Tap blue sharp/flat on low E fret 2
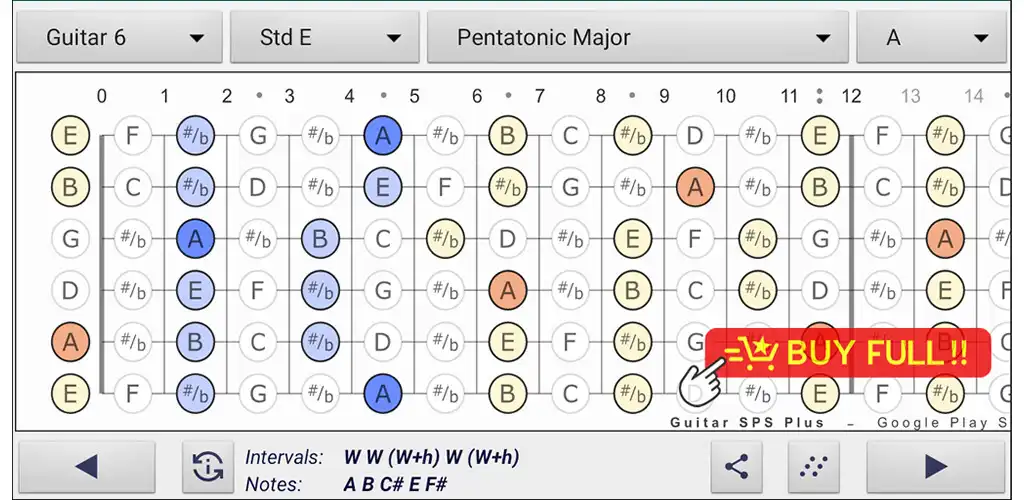Screen dimensions: 1024x500 pos(195,394)
